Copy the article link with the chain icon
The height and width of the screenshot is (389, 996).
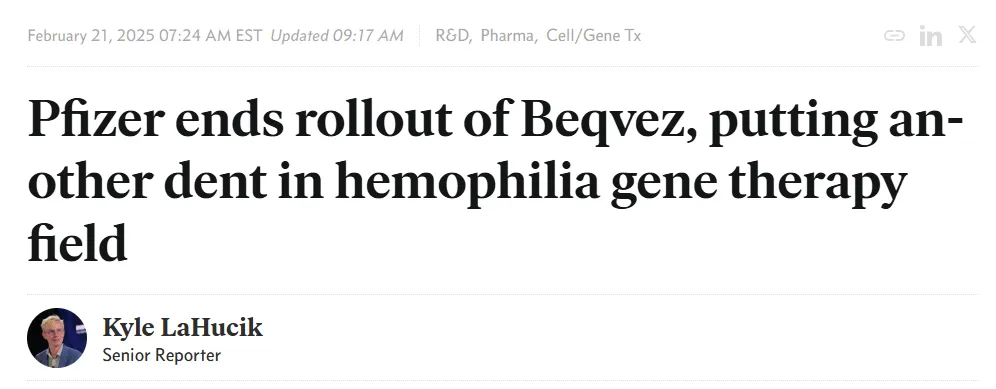pos(894,36)
